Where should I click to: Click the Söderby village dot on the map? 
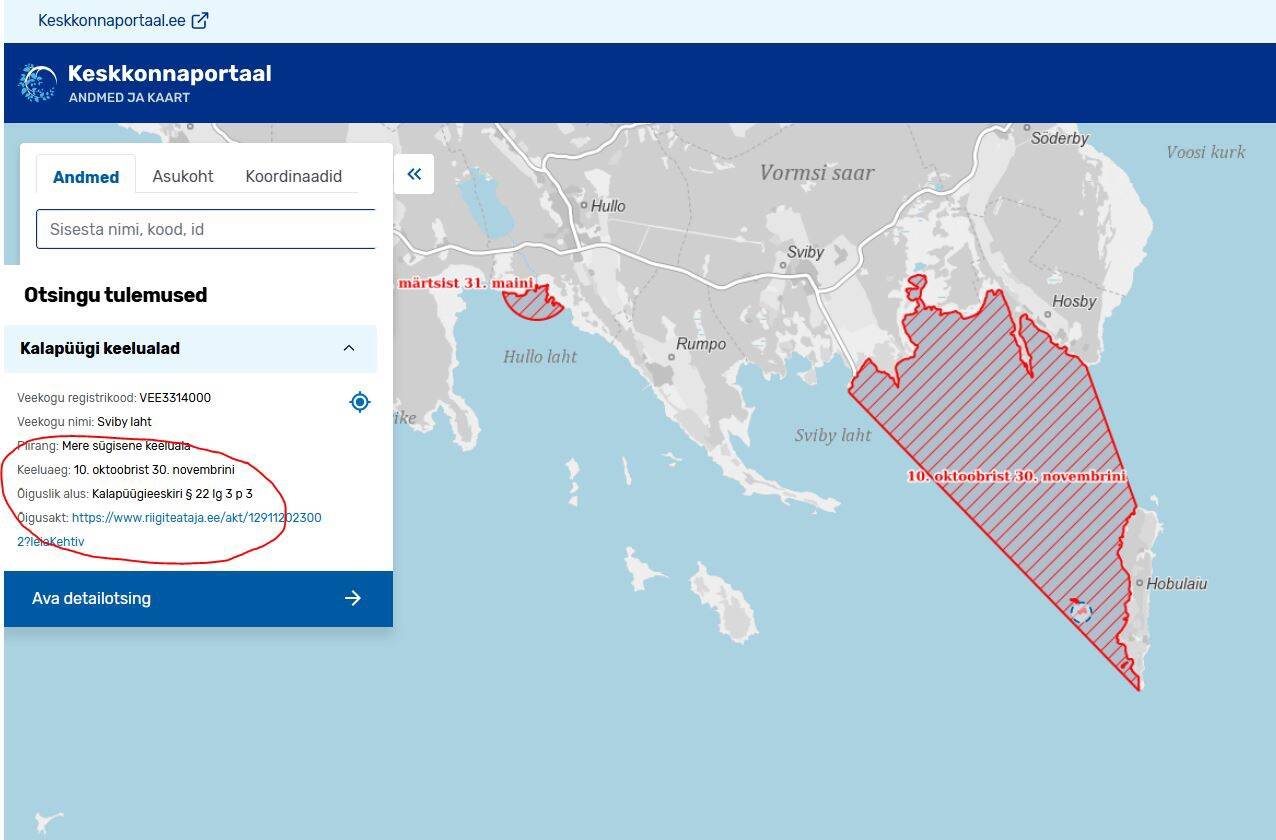coord(1026,128)
